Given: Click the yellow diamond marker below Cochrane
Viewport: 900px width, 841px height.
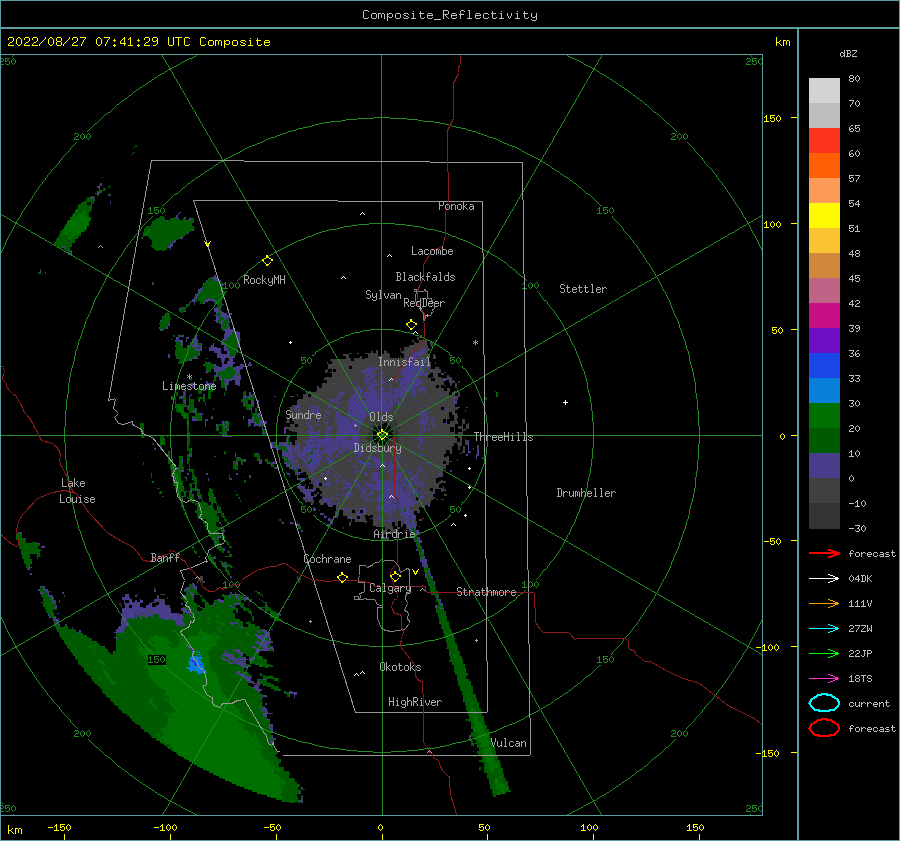Looking at the screenshot, I should point(342,578).
